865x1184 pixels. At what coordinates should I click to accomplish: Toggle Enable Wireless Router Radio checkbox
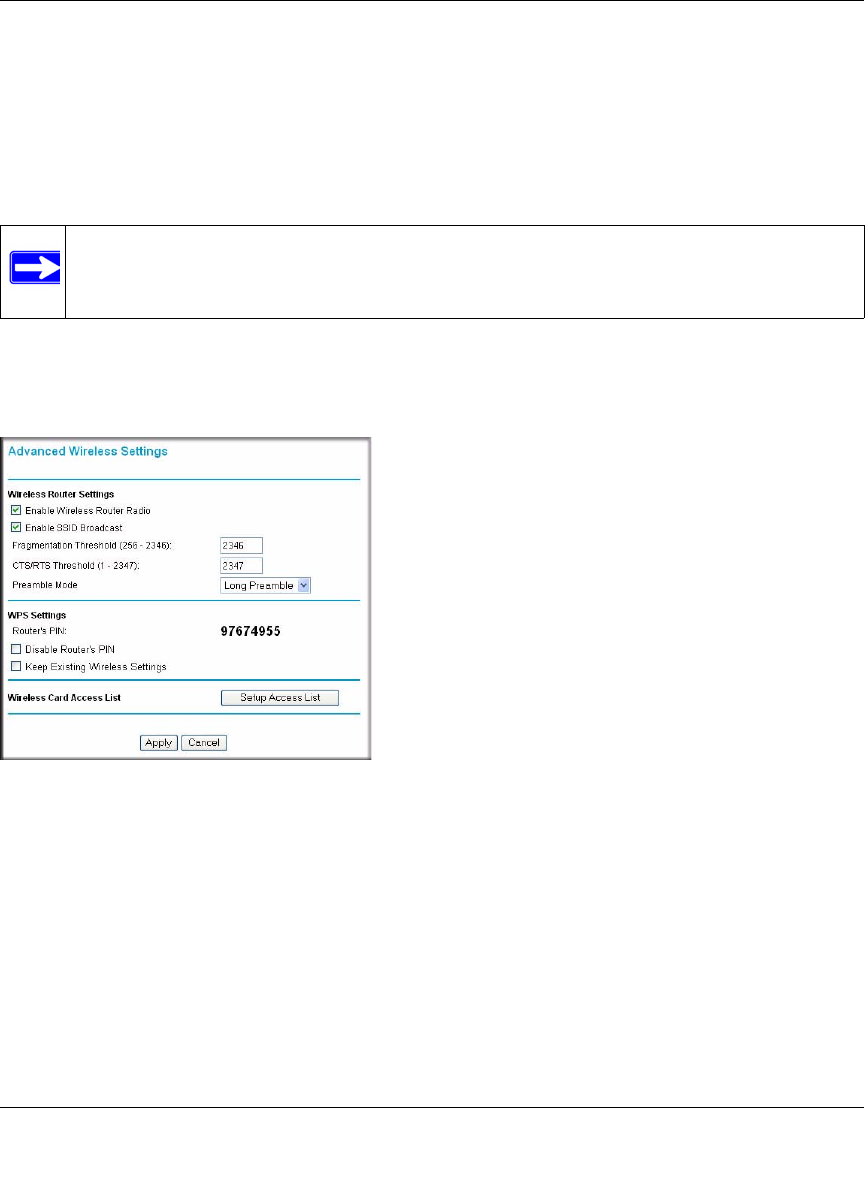pos(16,510)
